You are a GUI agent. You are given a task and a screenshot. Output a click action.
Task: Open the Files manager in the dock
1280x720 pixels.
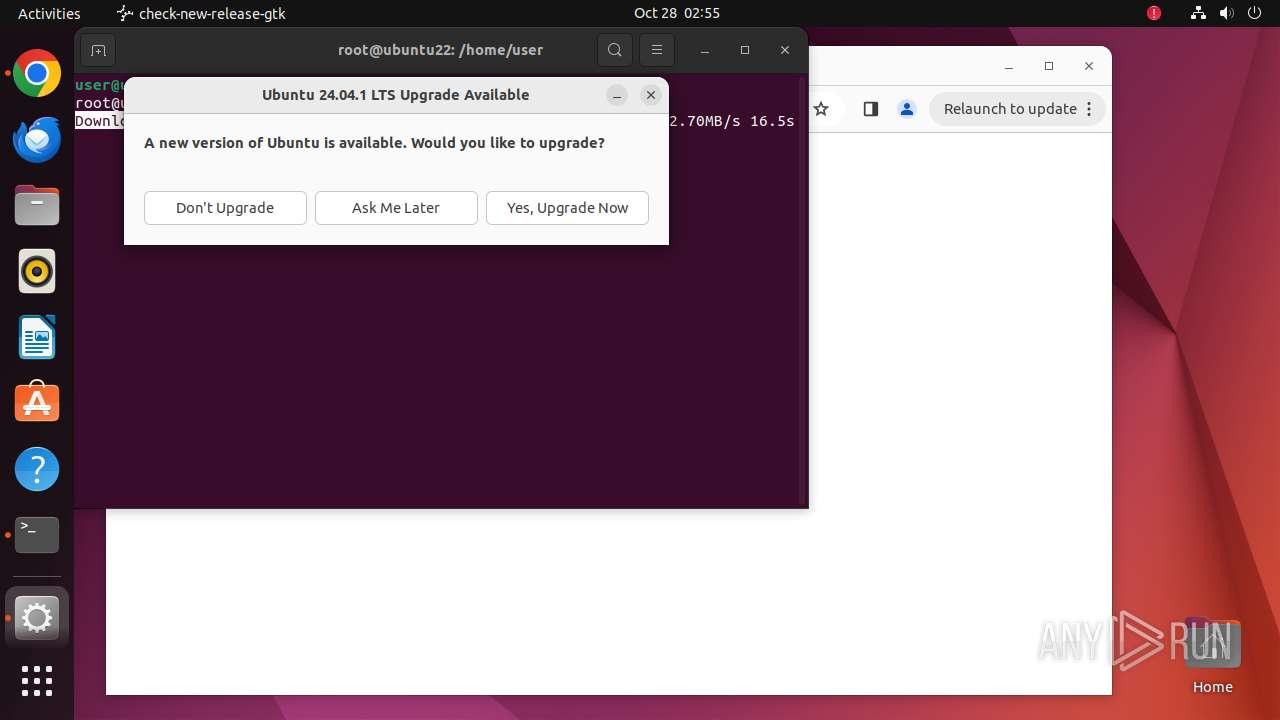tap(37, 206)
